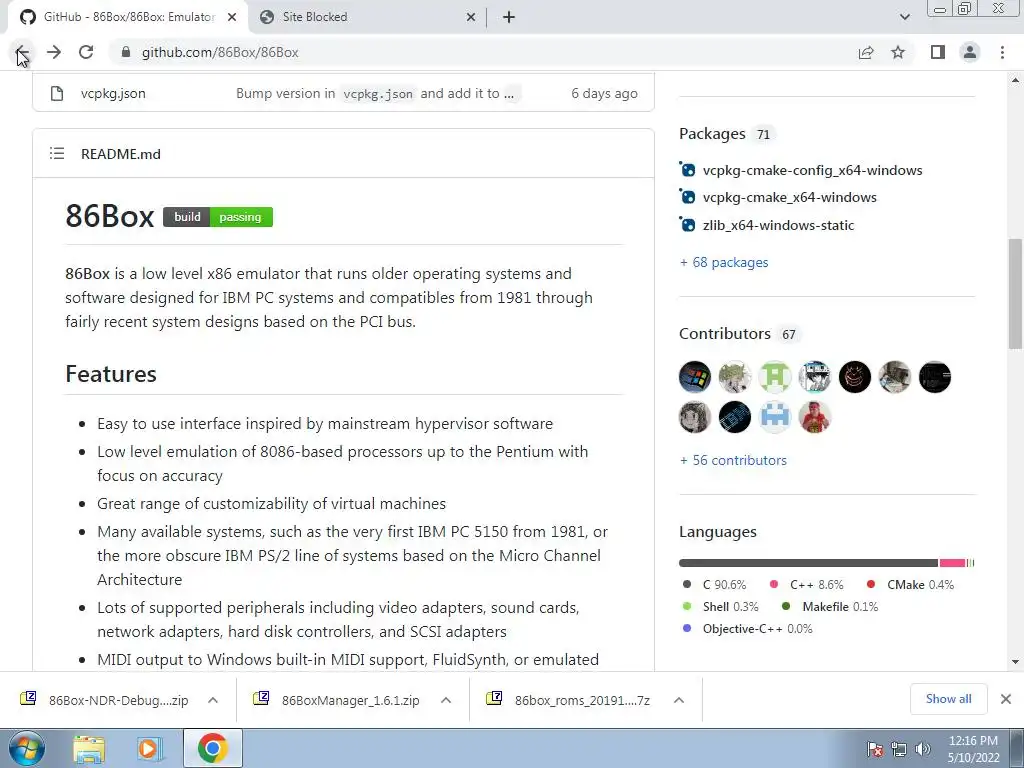The width and height of the screenshot is (1024, 768).
Task: Open Windows Explorer from taskbar
Action: point(89,749)
